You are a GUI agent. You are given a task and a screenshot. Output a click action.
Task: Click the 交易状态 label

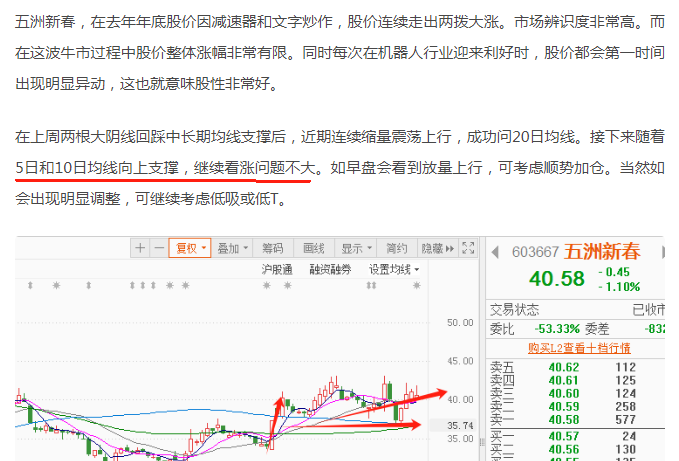(514, 310)
